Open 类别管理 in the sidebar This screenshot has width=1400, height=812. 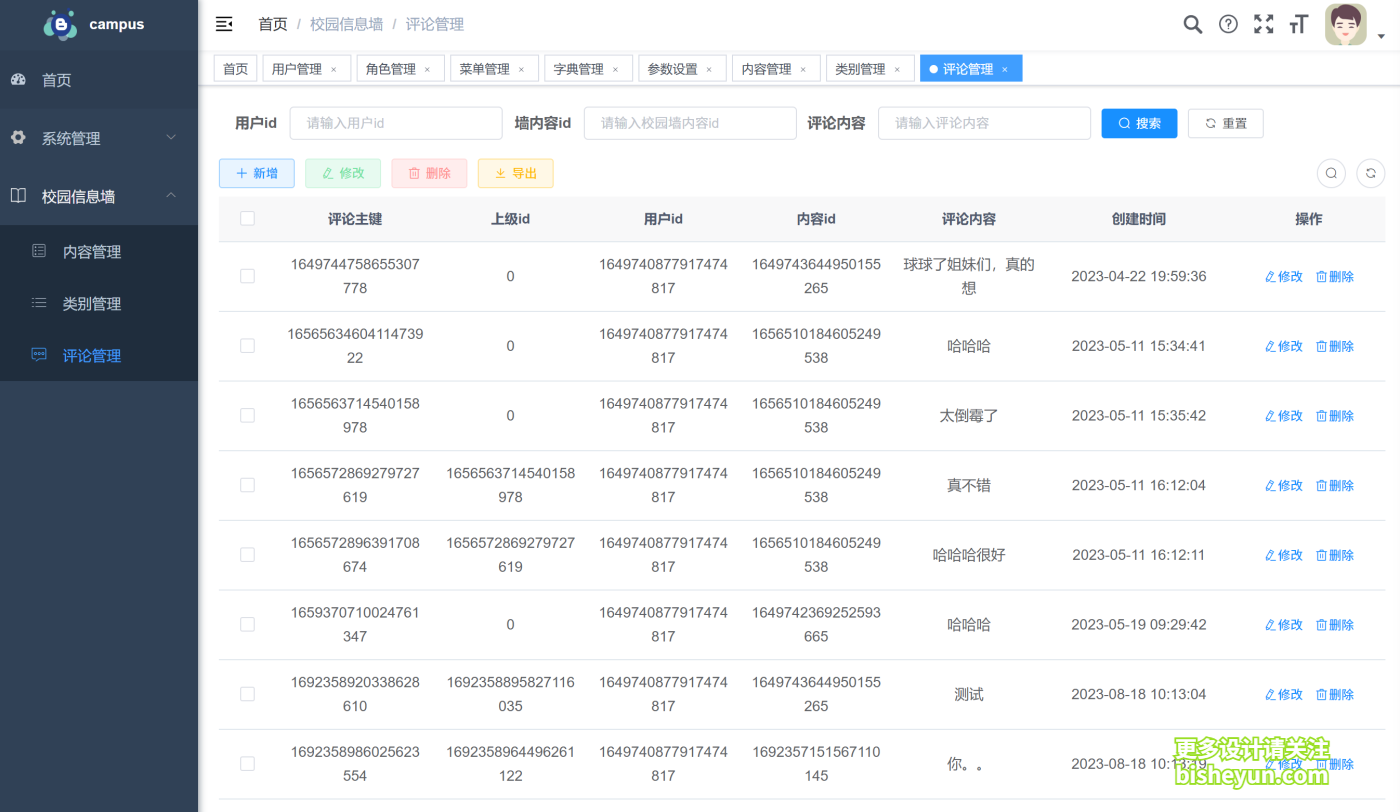click(99, 303)
